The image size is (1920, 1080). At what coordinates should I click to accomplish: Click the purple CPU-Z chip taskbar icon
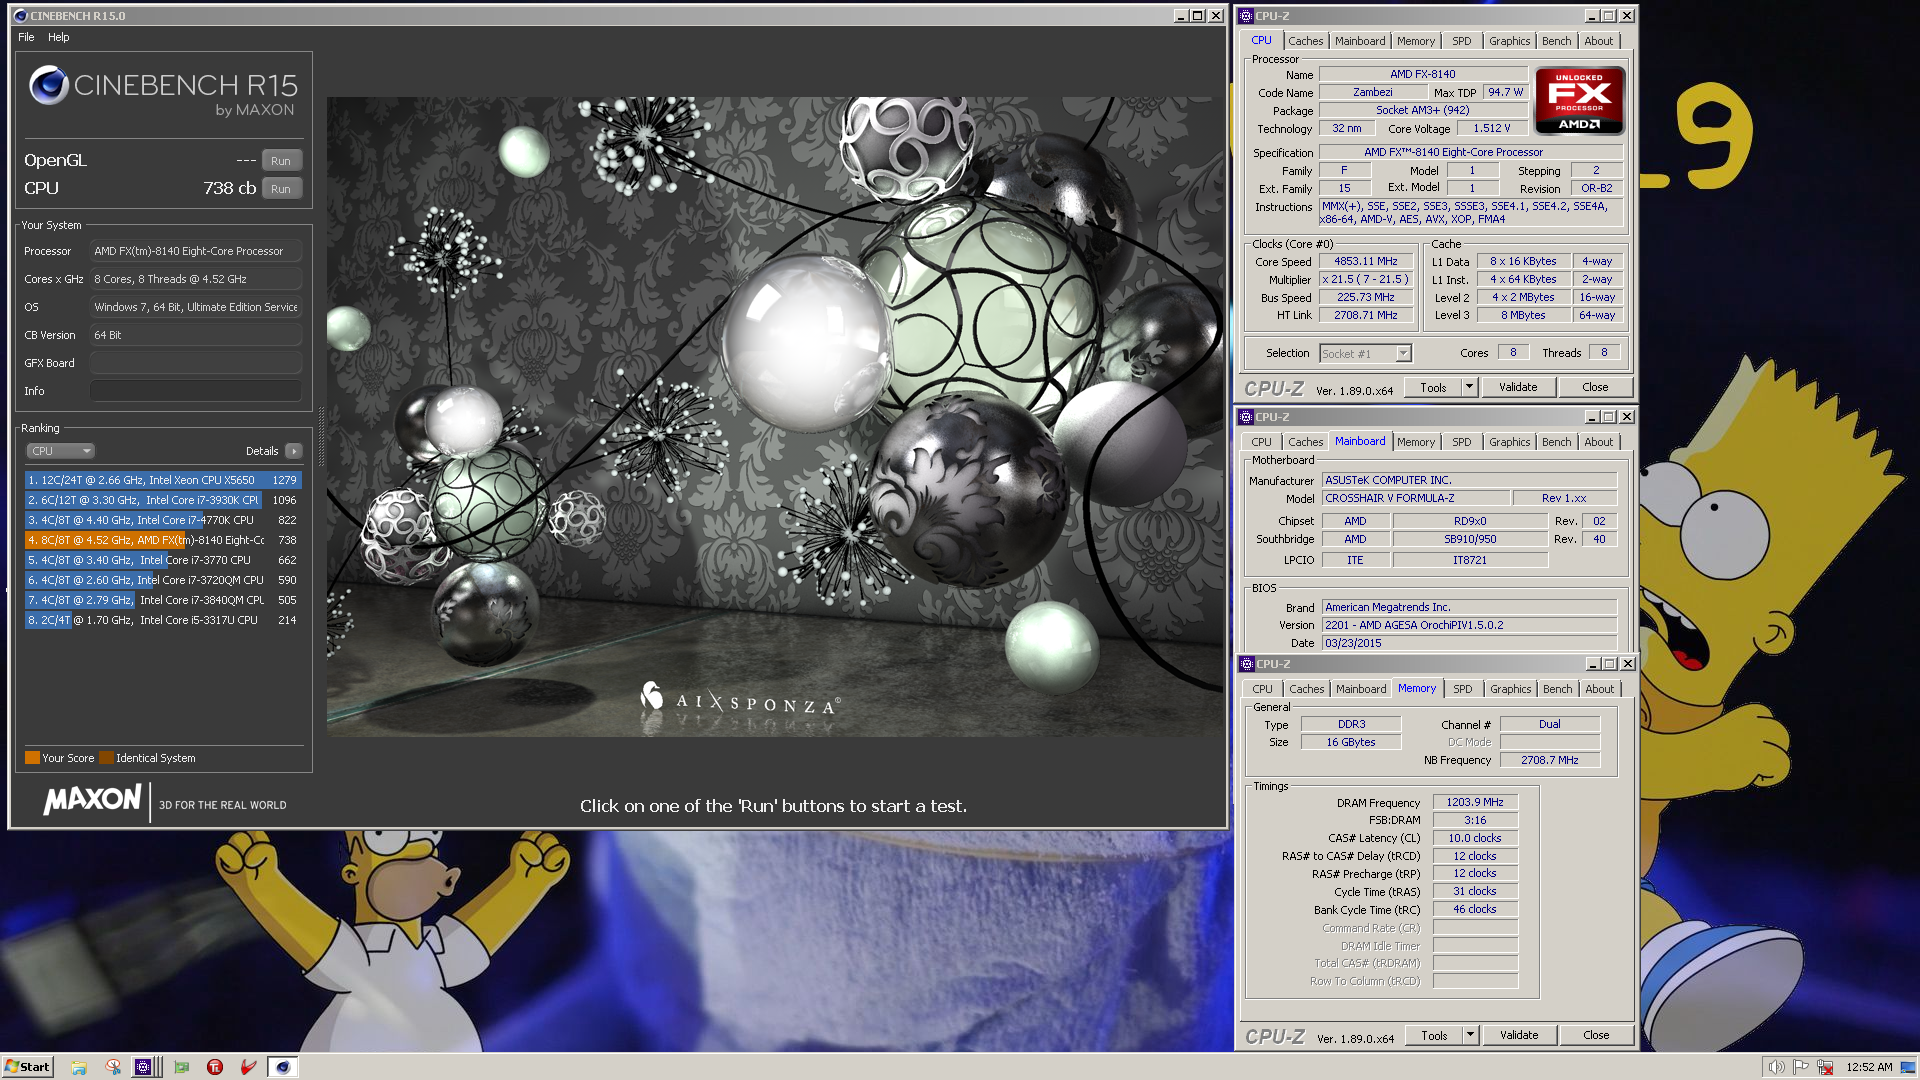click(x=143, y=1067)
